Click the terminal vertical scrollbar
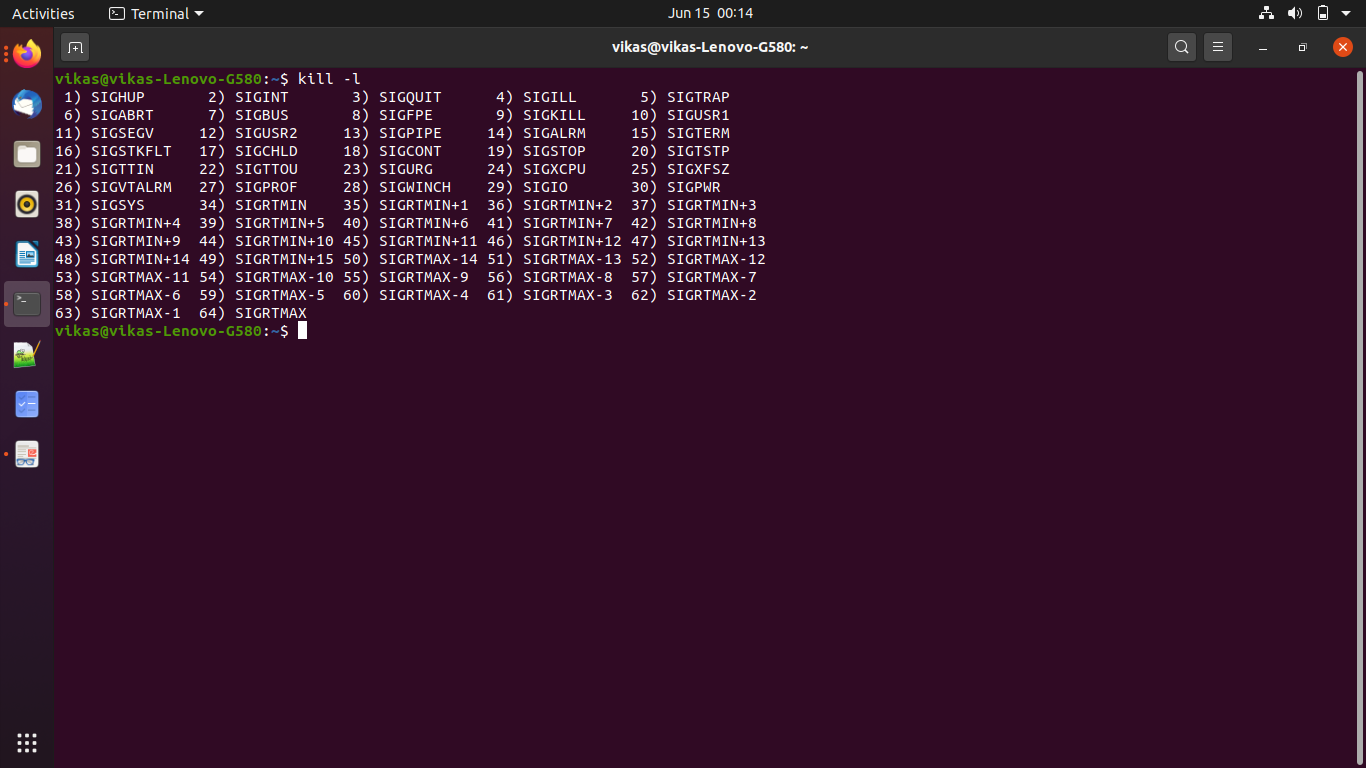The width and height of the screenshot is (1366, 768). coord(1359,416)
